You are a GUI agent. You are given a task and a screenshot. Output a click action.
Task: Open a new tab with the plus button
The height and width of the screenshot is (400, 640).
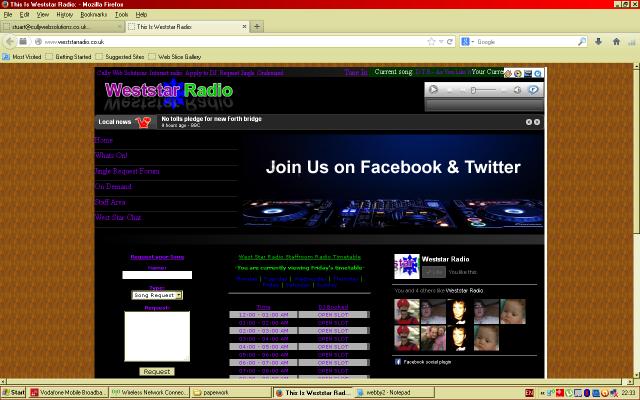(x=257, y=26)
